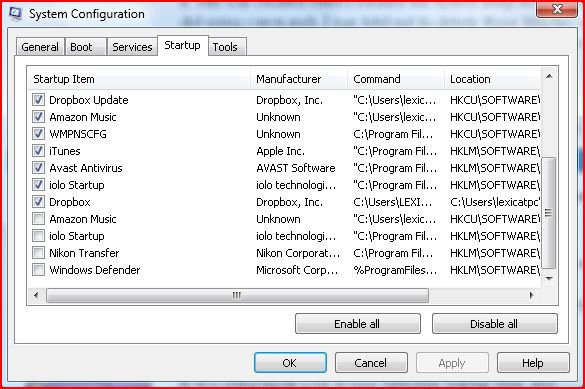Click the 'C:\Users\LEXI...' command cell
The height and width of the screenshot is (389, 585).
pos(392,202)
